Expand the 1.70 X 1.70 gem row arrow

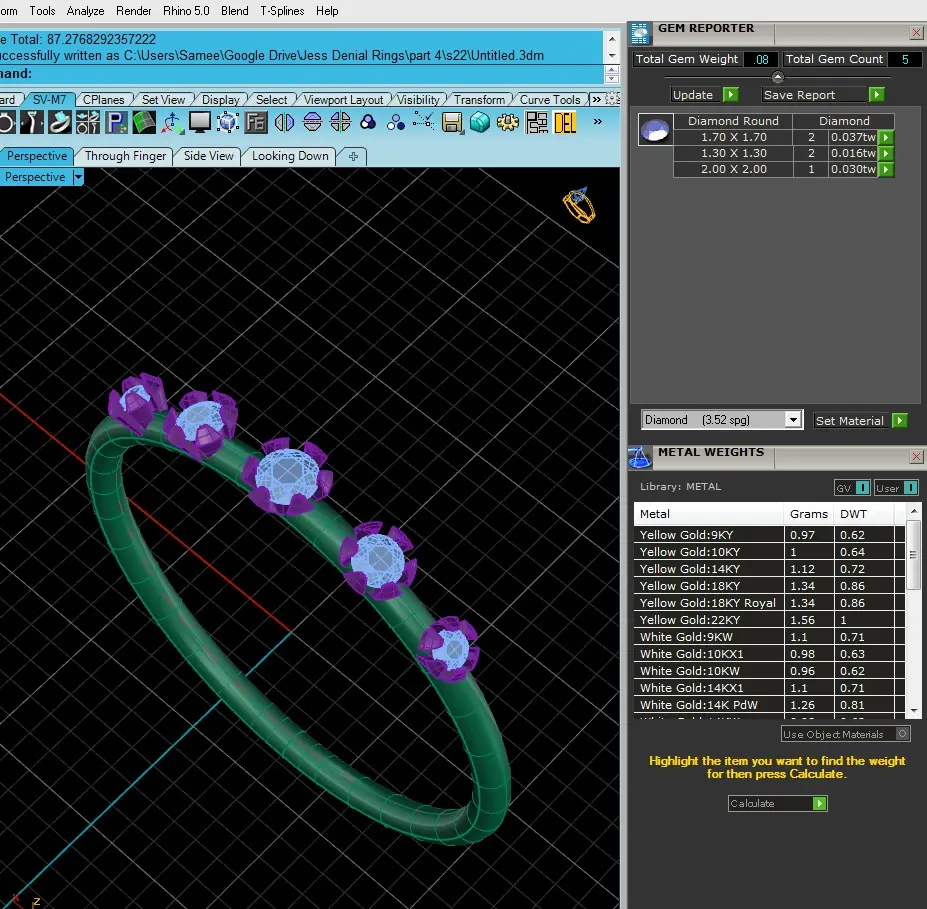click(886, 137)
